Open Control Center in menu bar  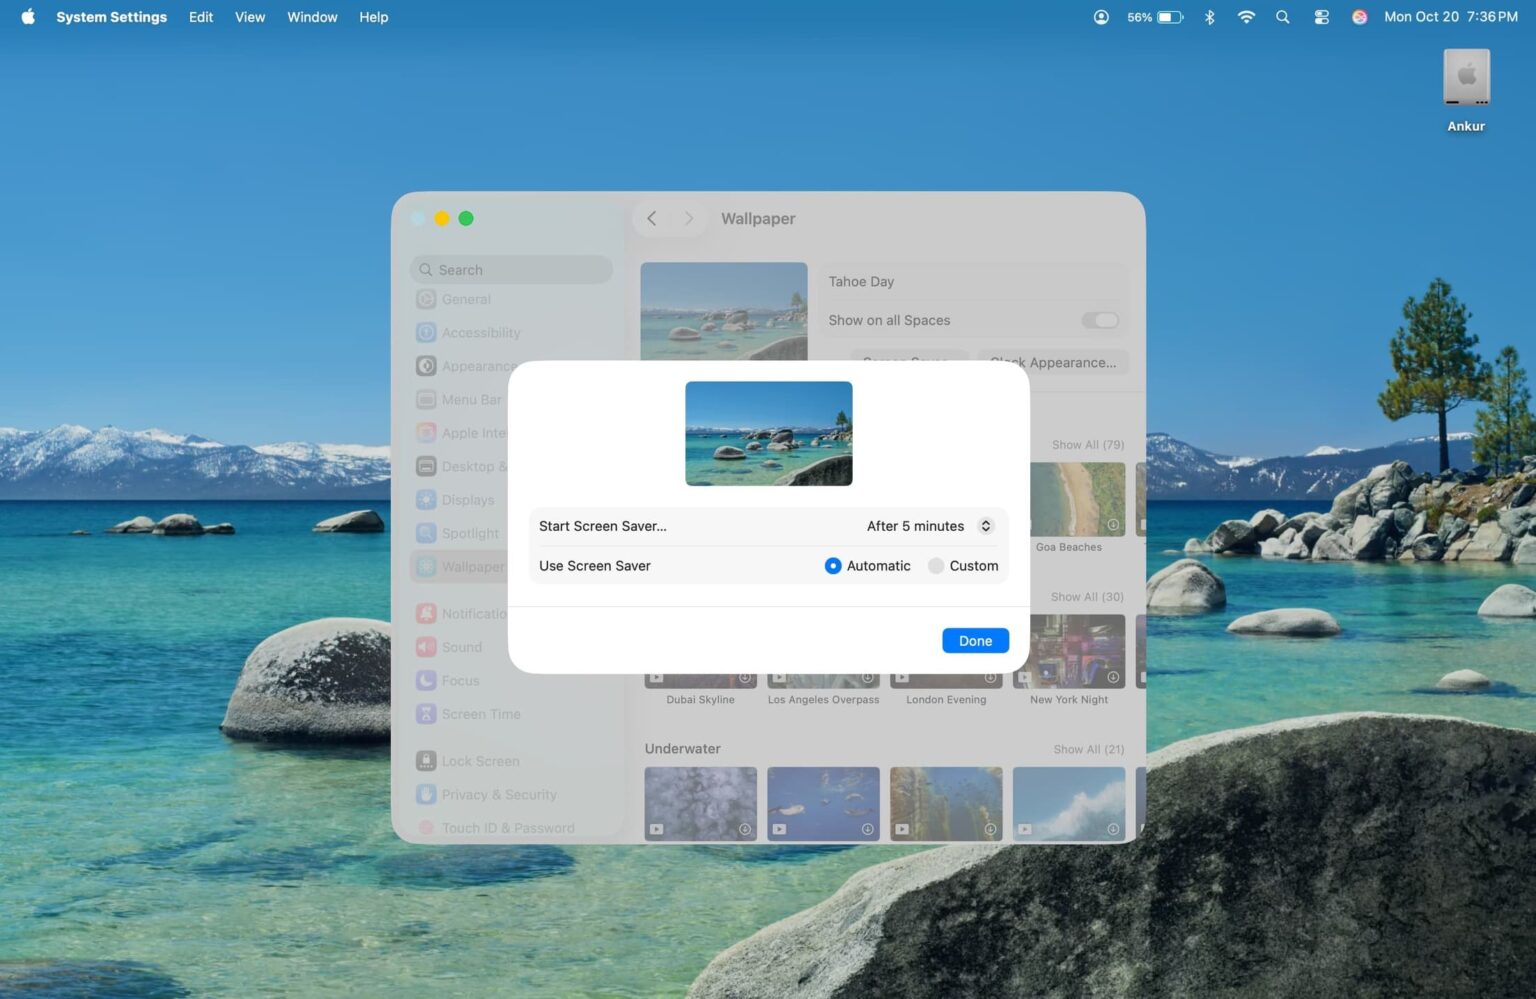tap(1321, 17)
